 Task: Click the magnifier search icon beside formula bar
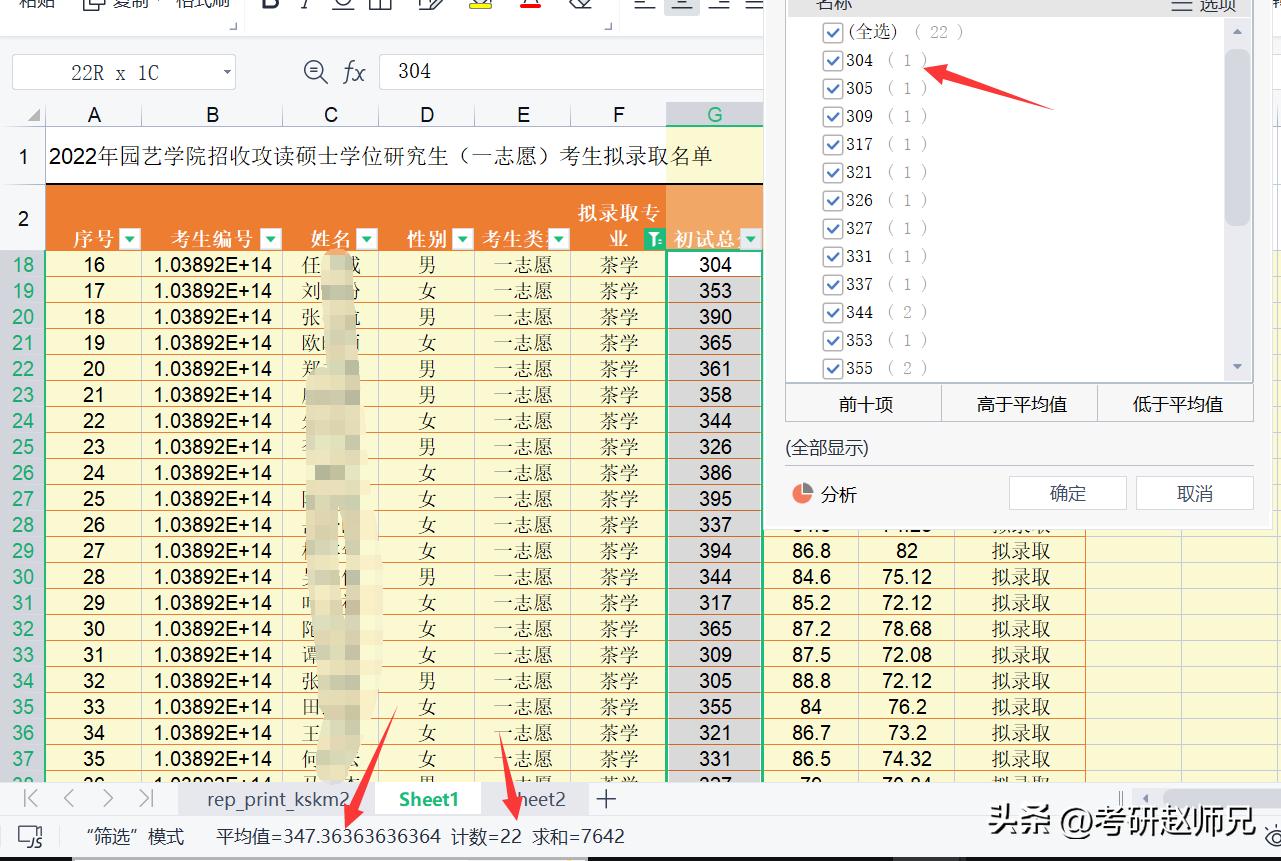(315, 71)
